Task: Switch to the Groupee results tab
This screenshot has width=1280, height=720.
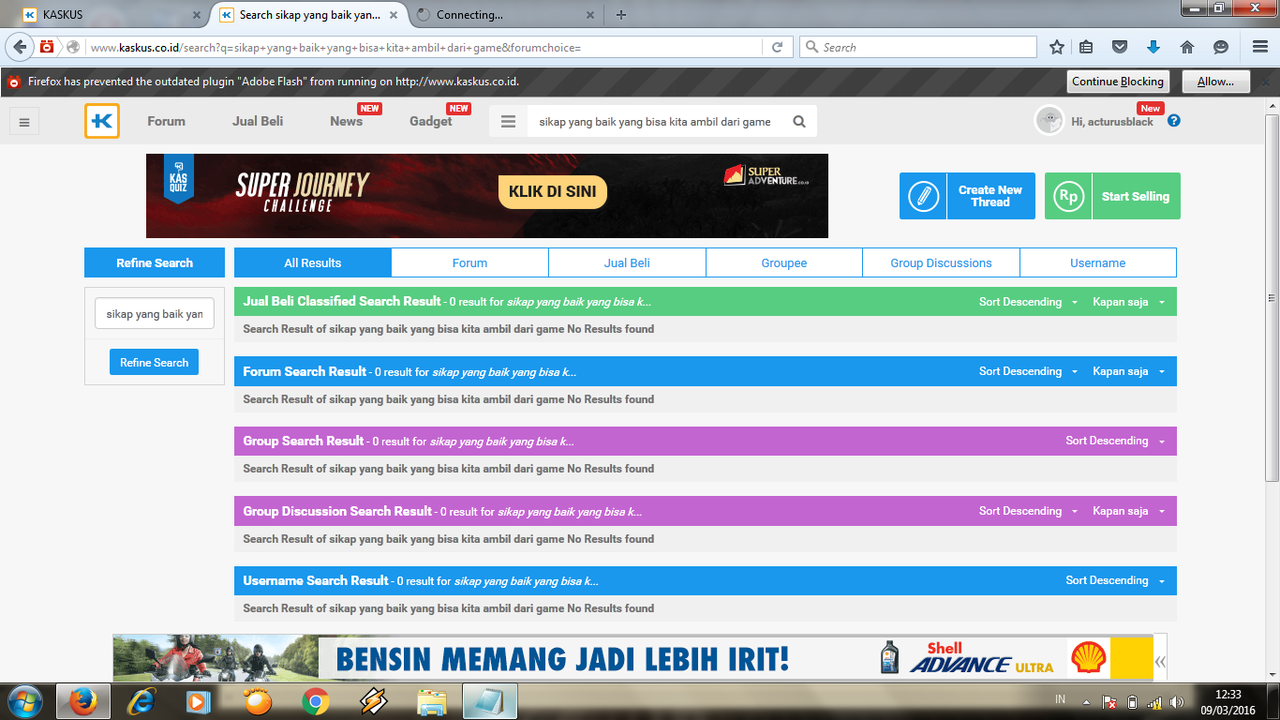Action: pos(784,263)
